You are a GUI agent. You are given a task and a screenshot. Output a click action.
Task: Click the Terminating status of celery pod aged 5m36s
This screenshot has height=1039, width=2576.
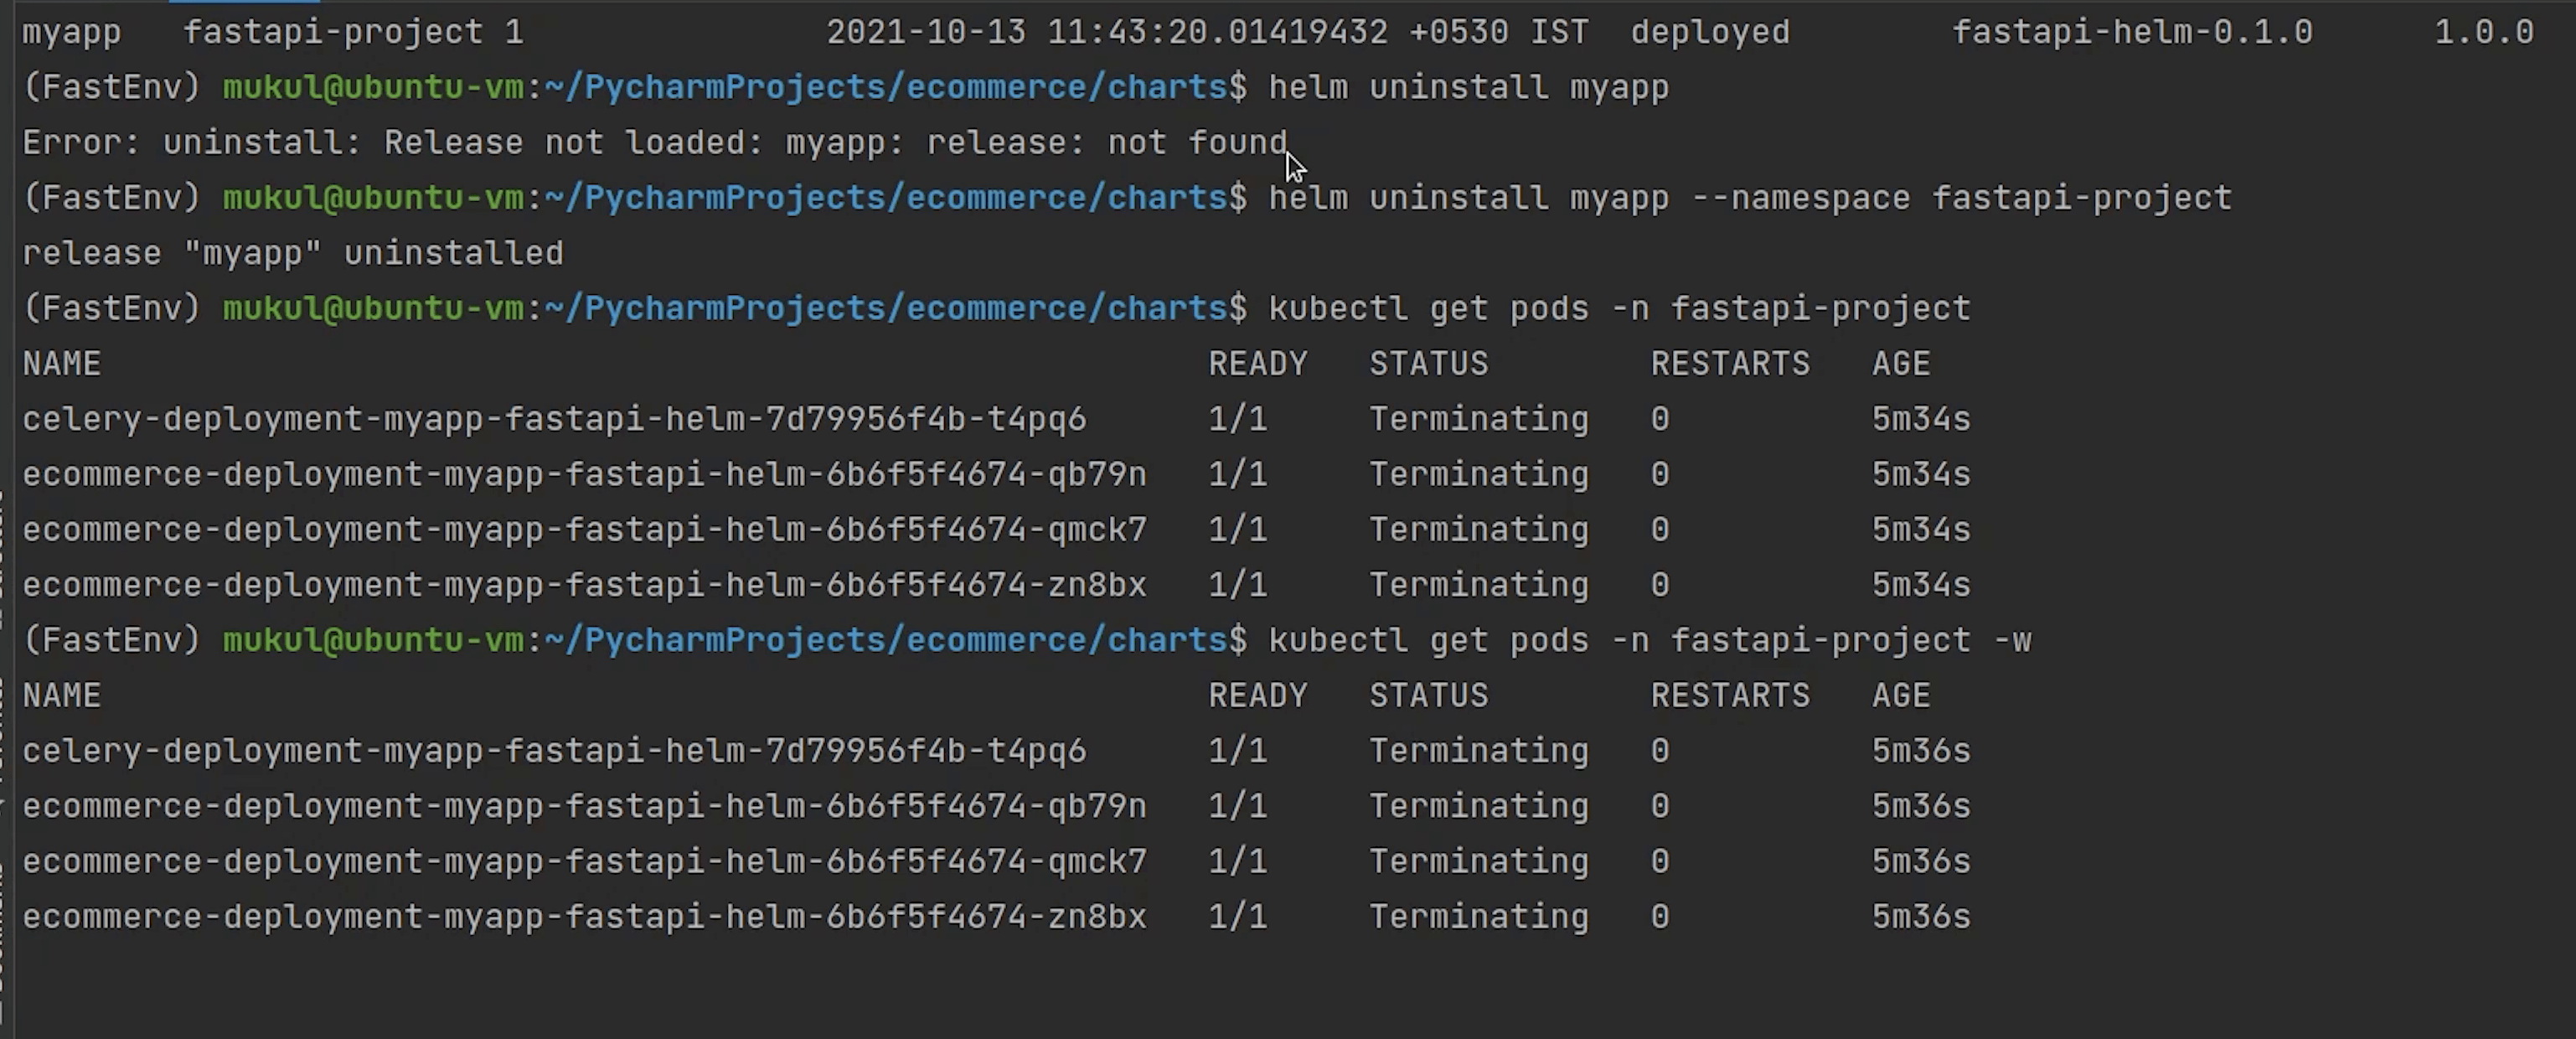pos(1478,751)
